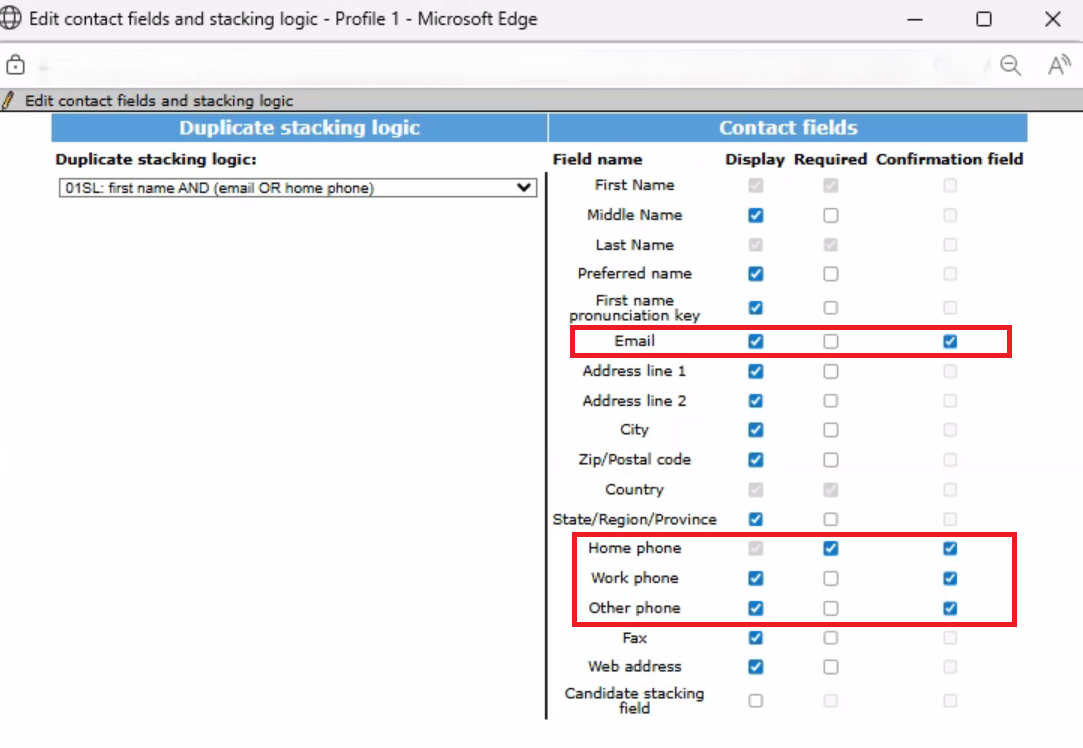Screen dimensions: 1083x748
Task: Uncheck Display for Web address
Action: click(x=755, y=667)
